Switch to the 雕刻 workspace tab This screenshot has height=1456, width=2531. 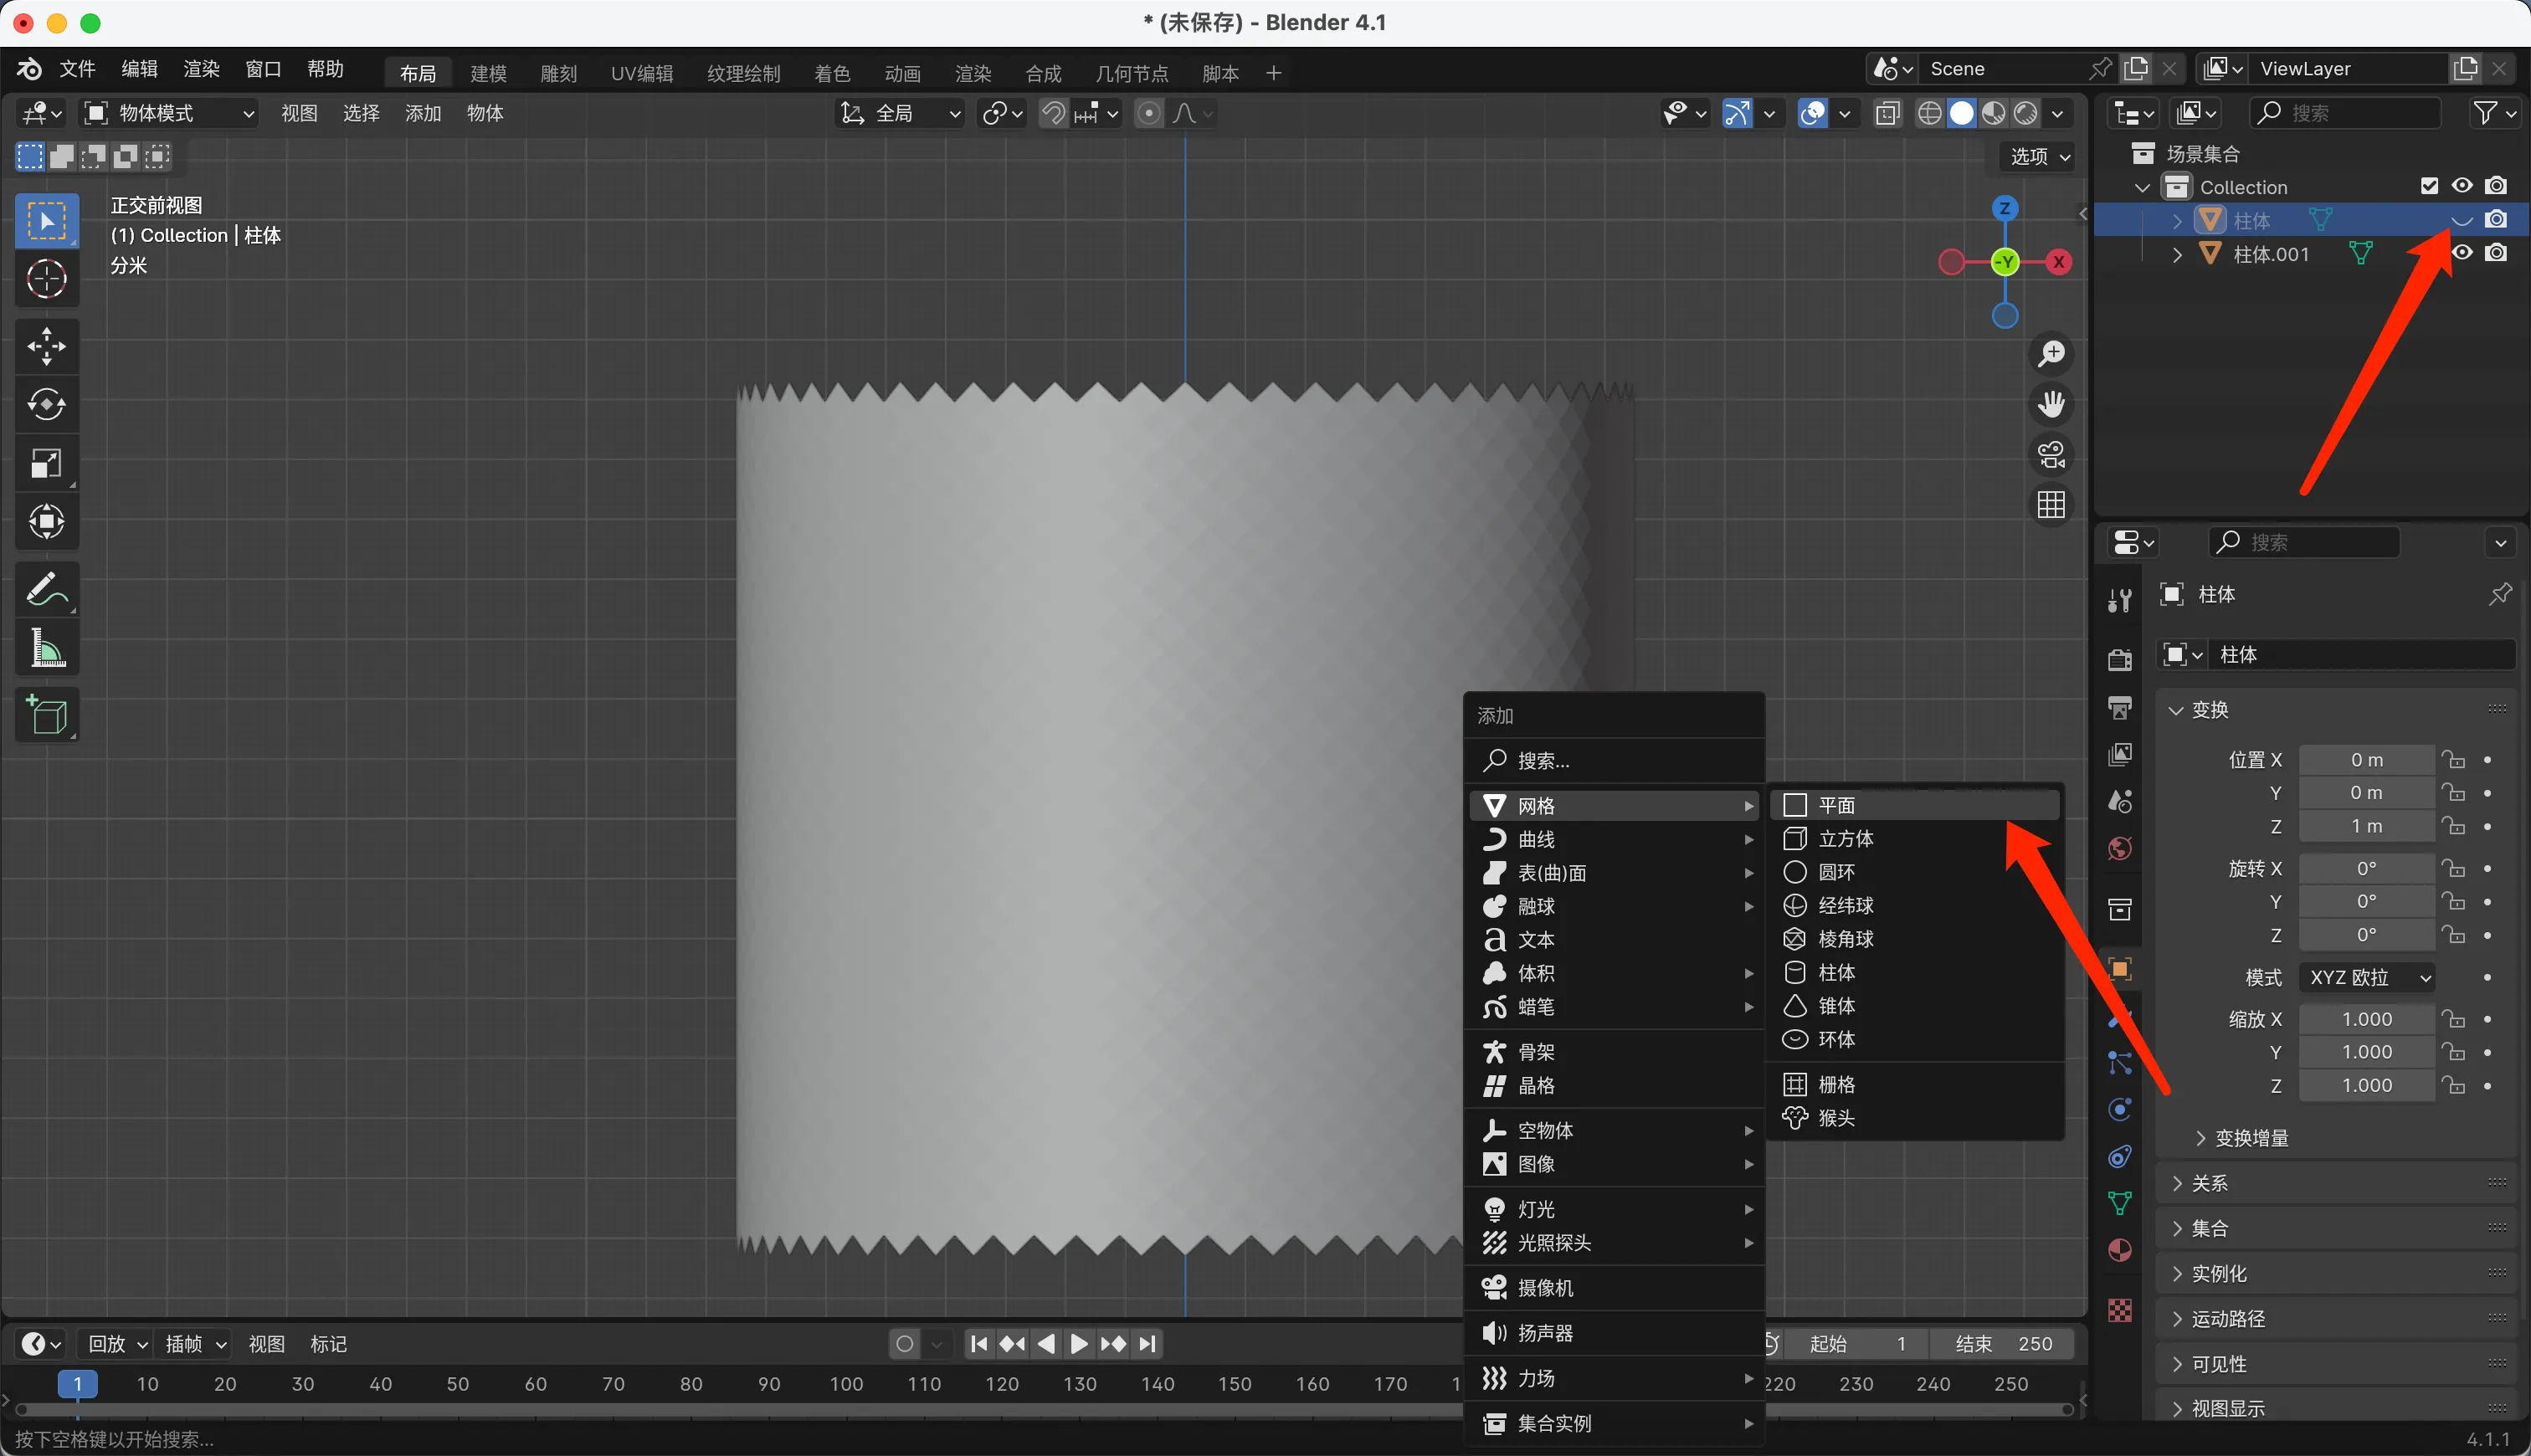click(558, 73)
